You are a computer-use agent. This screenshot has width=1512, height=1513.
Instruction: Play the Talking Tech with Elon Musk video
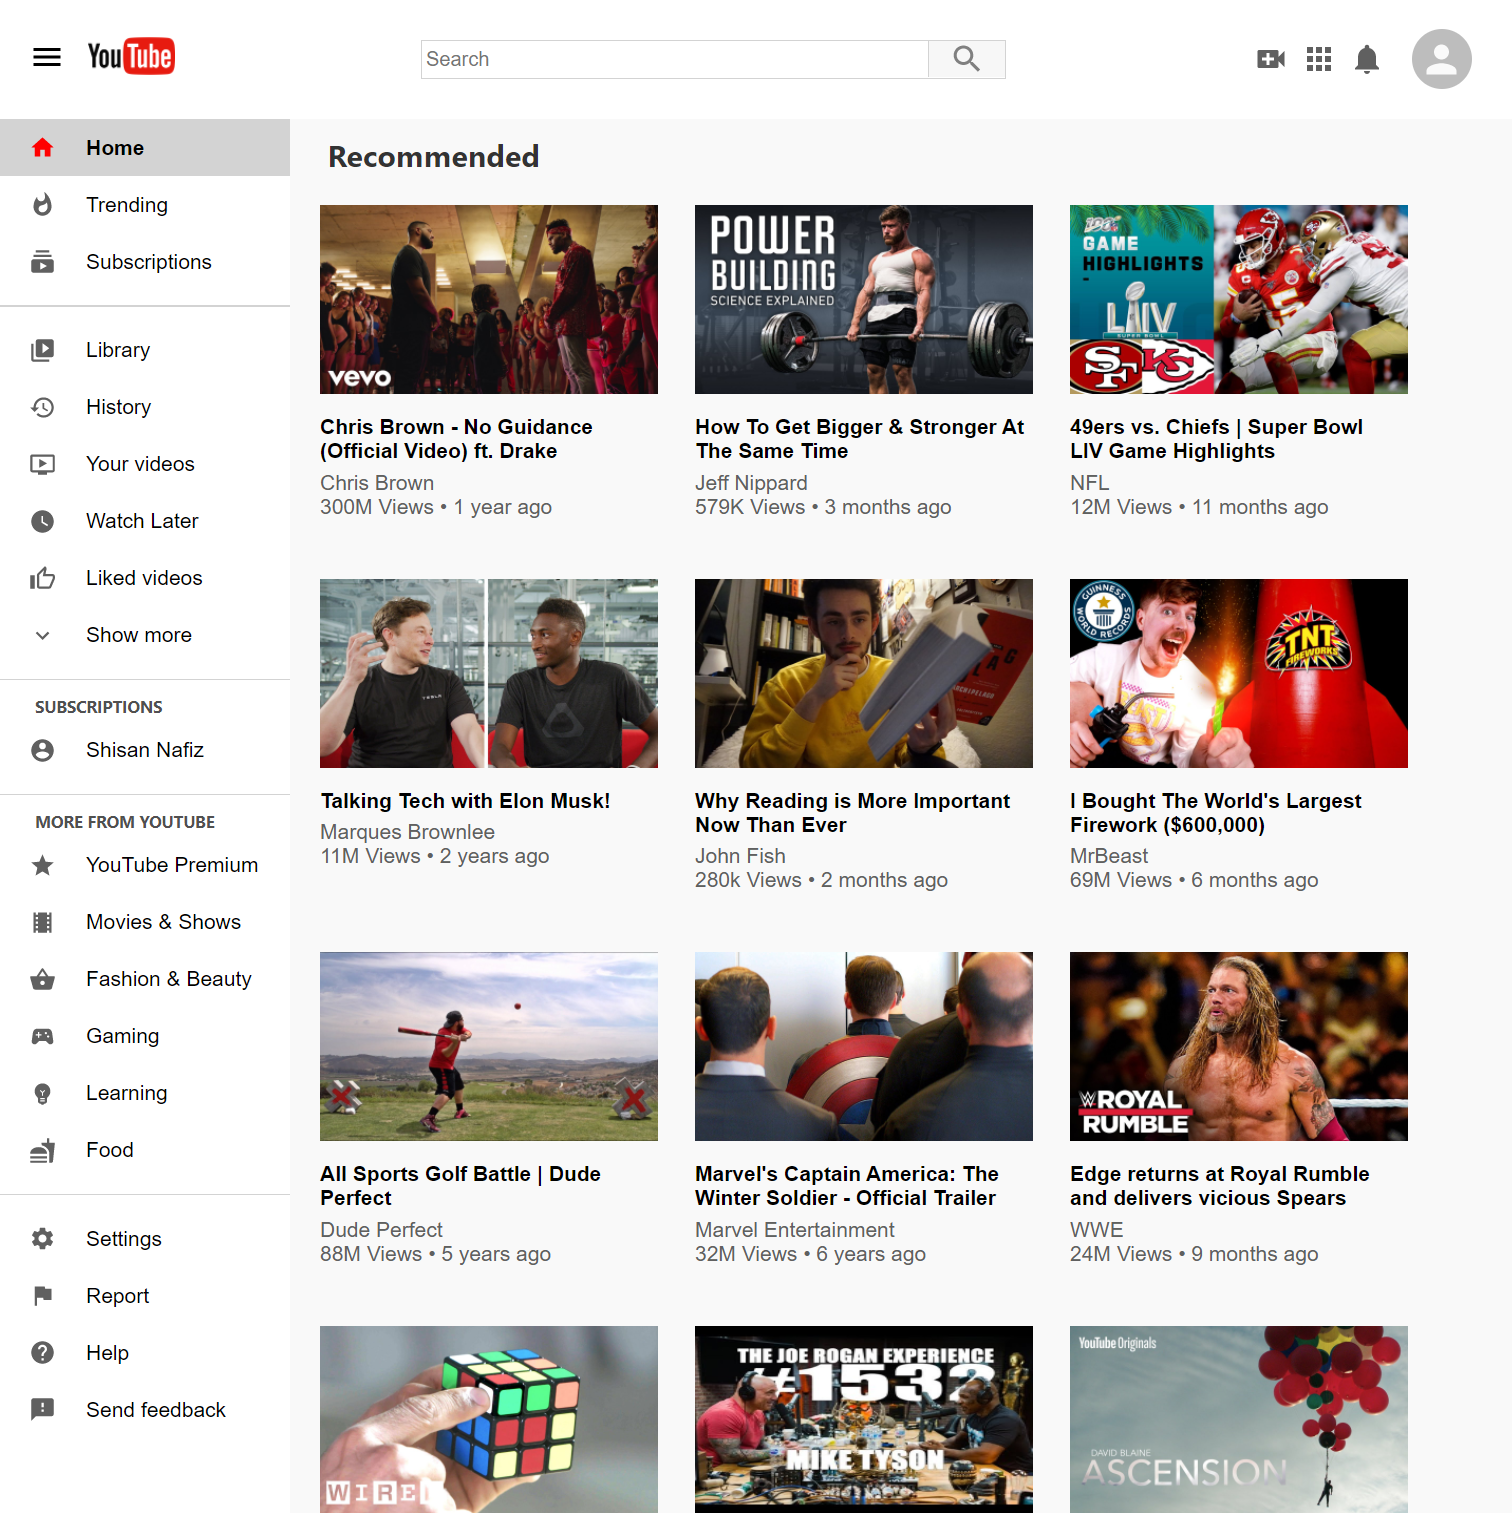(488, 673)
